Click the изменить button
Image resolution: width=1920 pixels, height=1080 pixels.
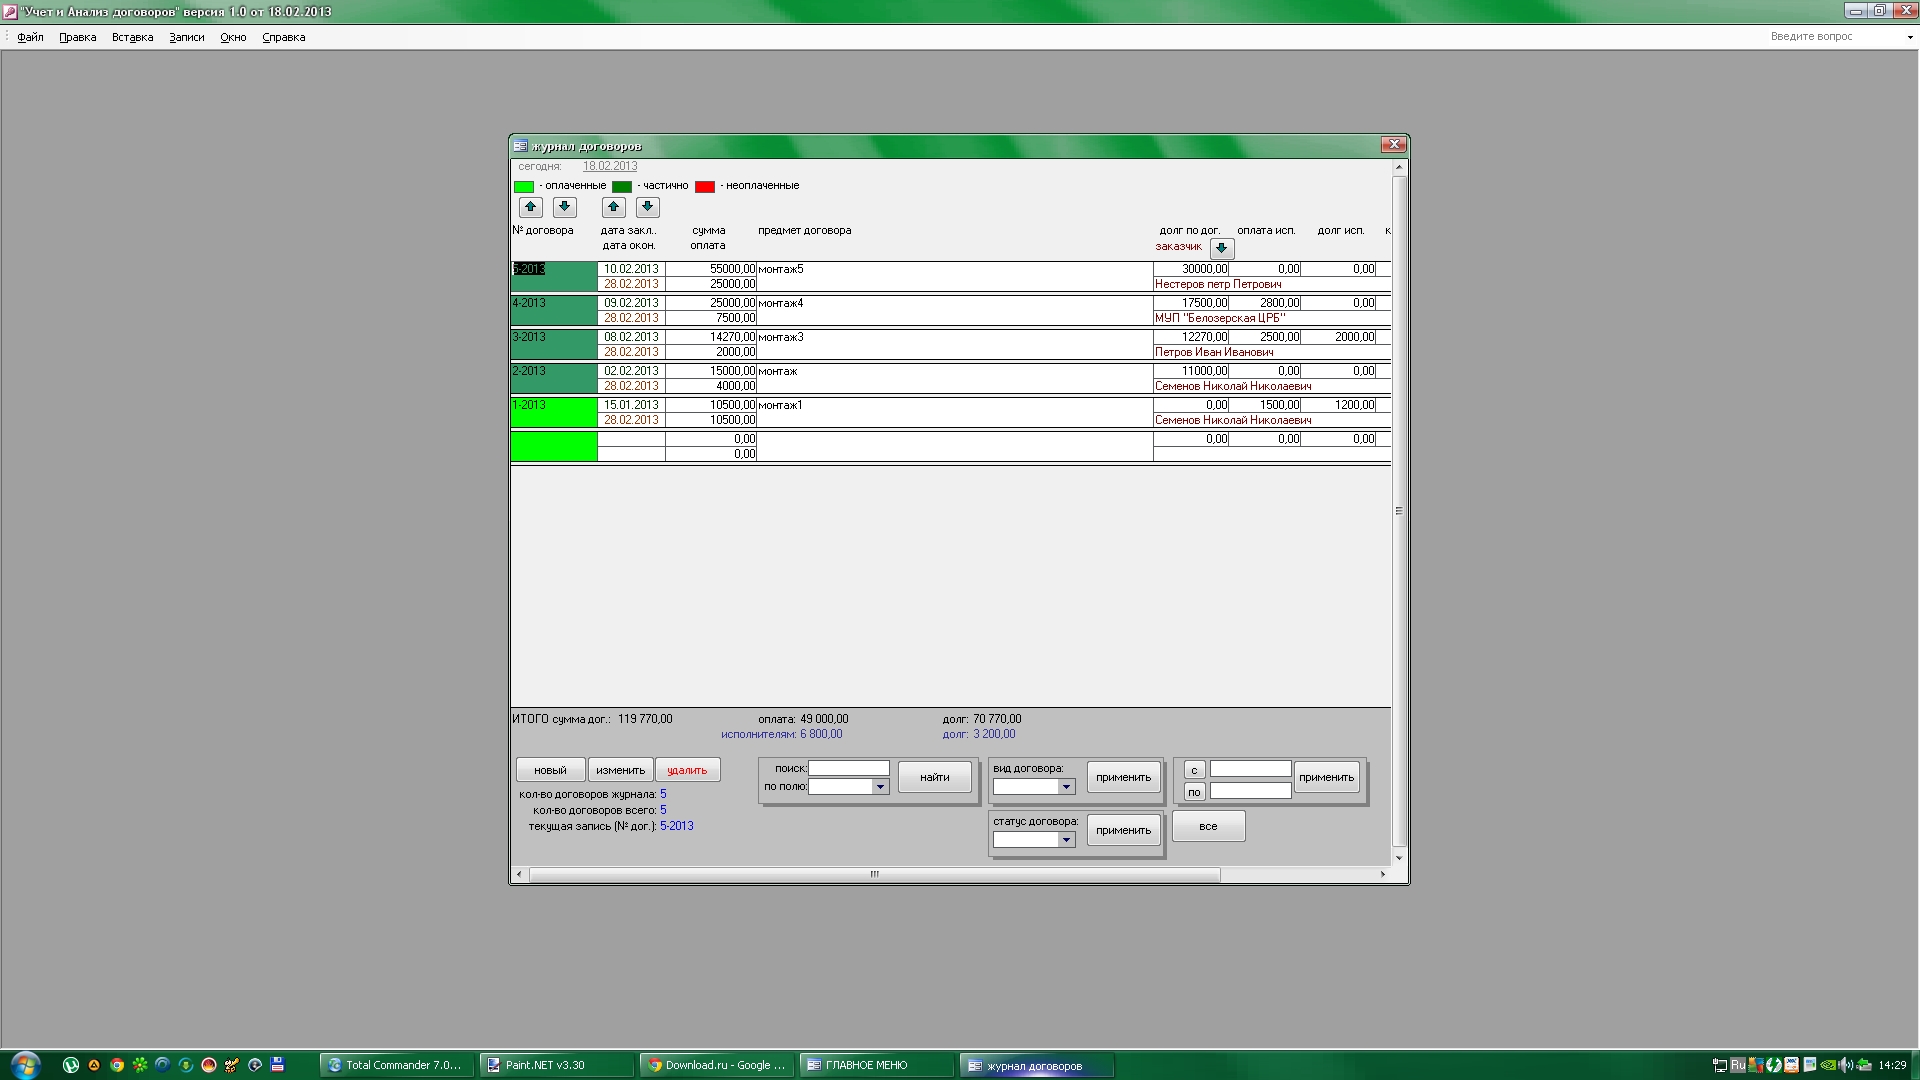tap(620, 770)
